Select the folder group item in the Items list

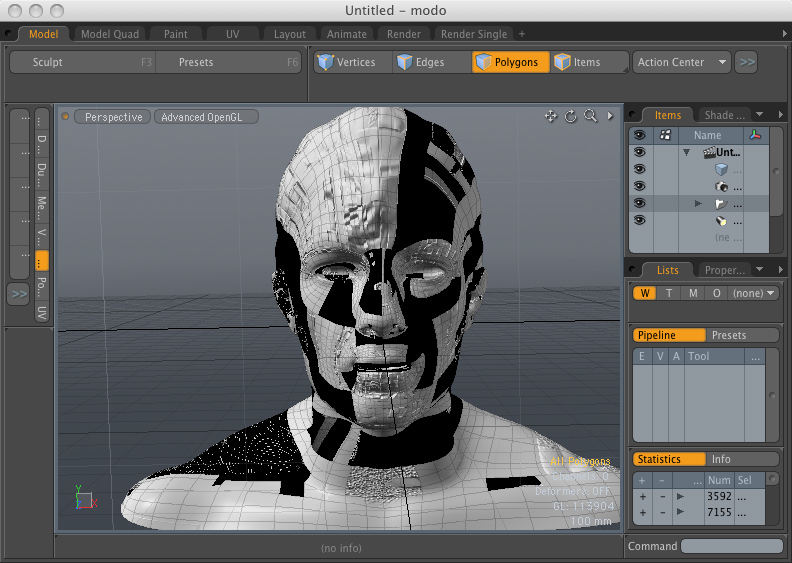(x=721, y=204)
